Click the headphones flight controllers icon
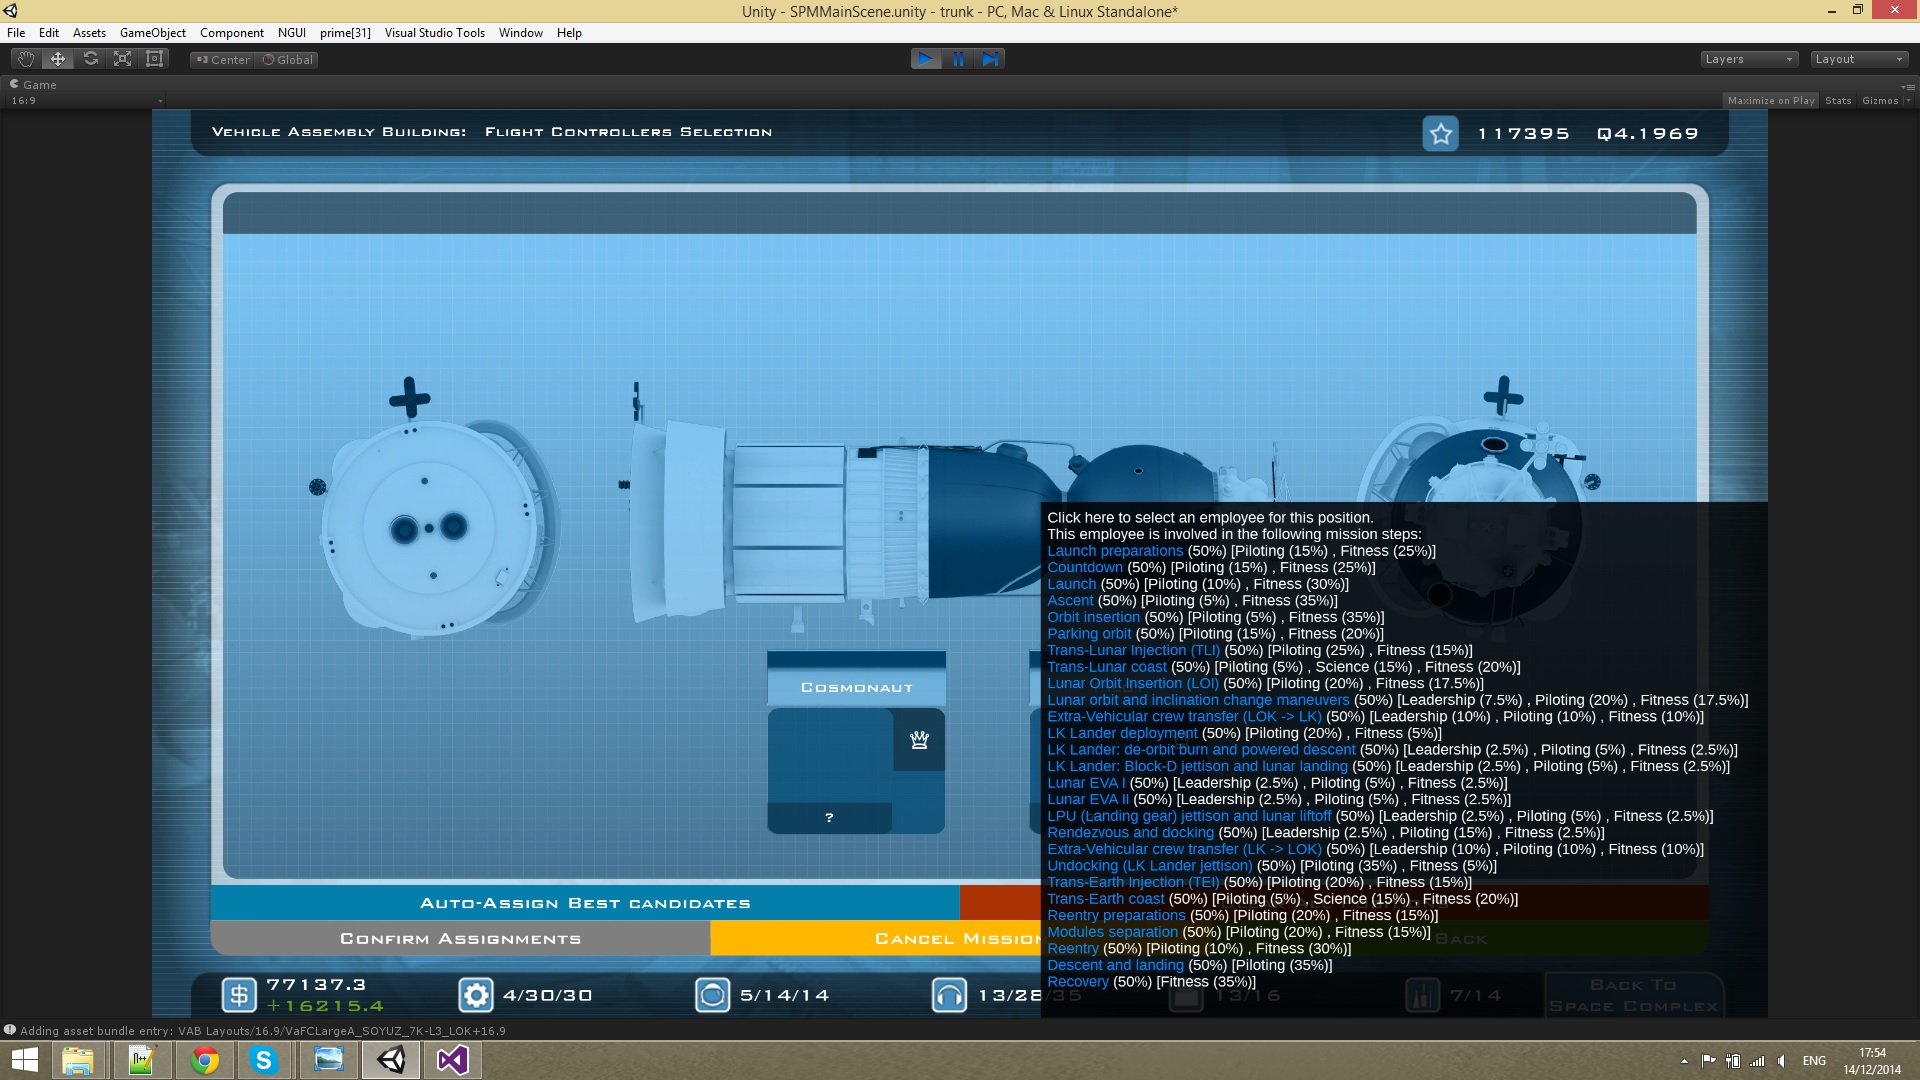The height and width of the screenshot is (1080, 1920). click(x=949, y=995)
